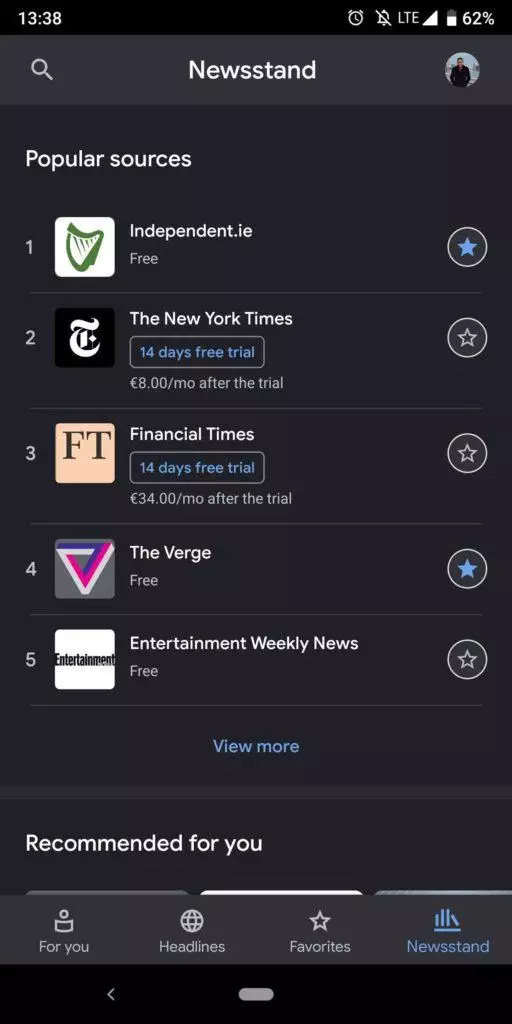Open Entertainment Weekly News logo

point(85,659)
